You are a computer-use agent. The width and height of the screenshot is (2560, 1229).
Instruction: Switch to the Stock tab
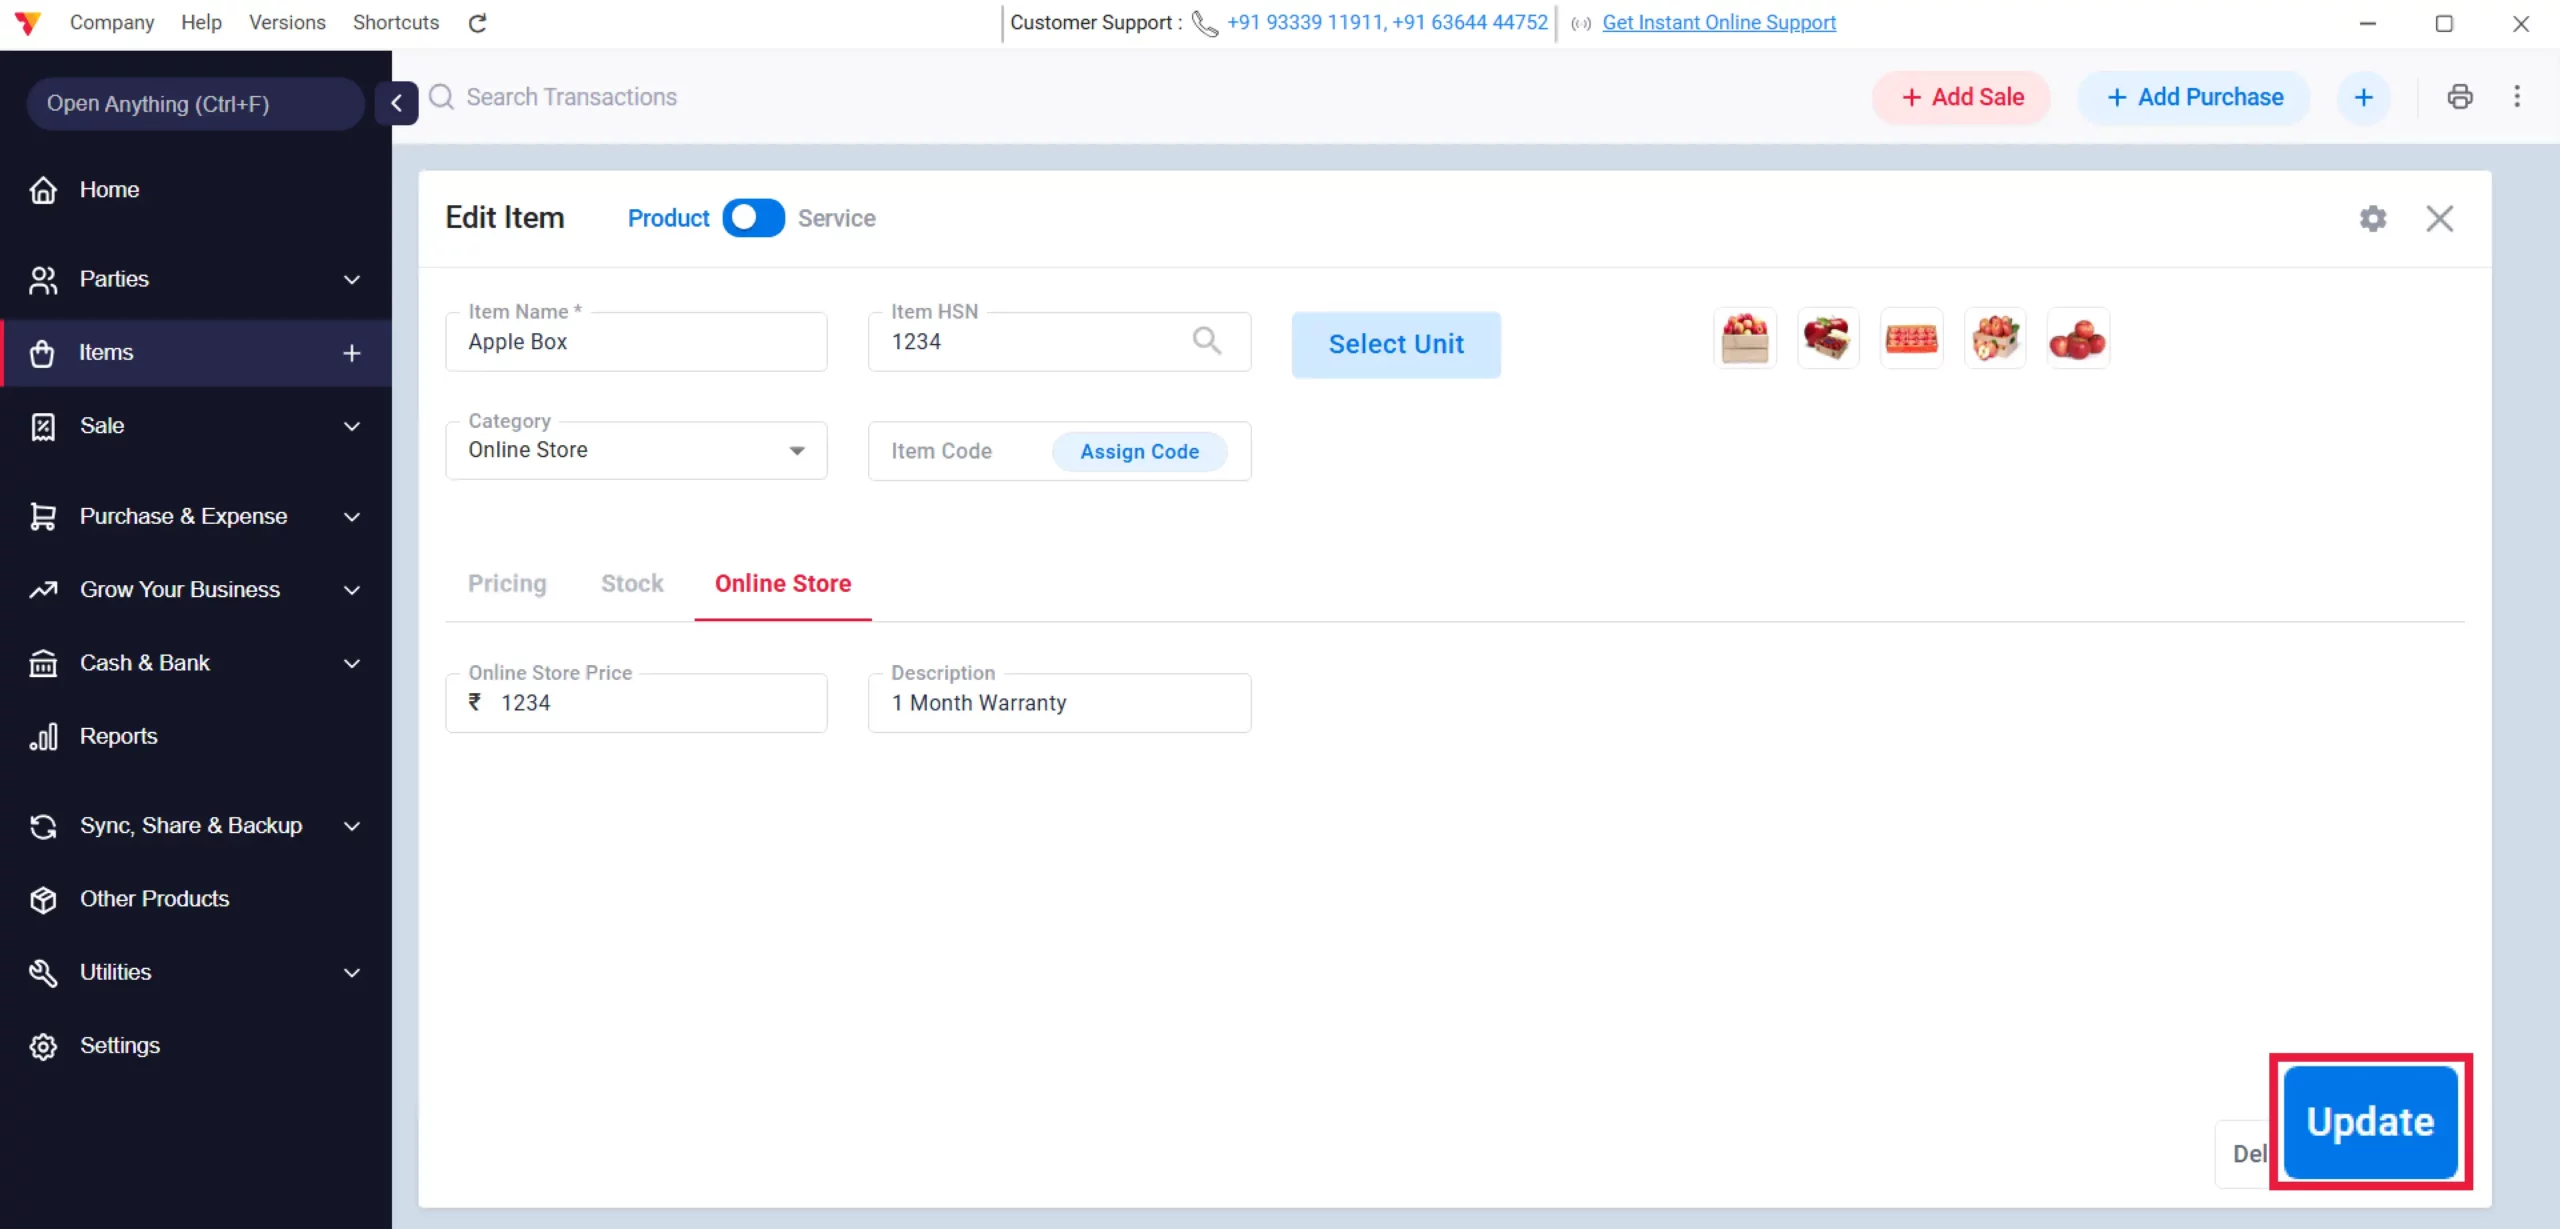coord(632,583)
